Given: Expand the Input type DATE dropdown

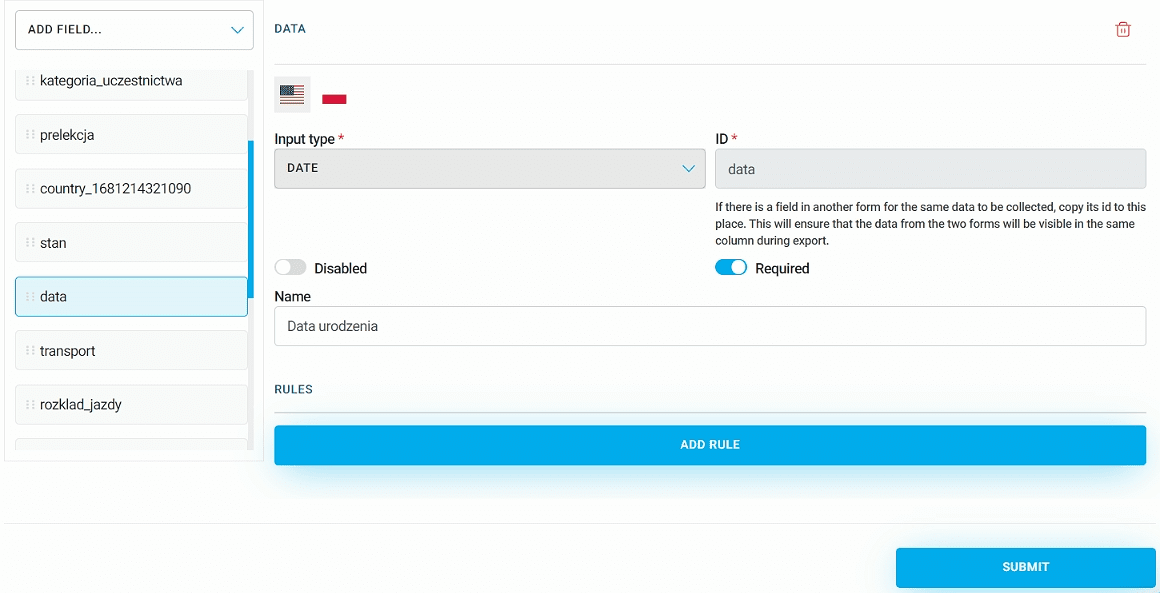Looking at the screenshot, I should pyautogui.click(x=490, y=169).
